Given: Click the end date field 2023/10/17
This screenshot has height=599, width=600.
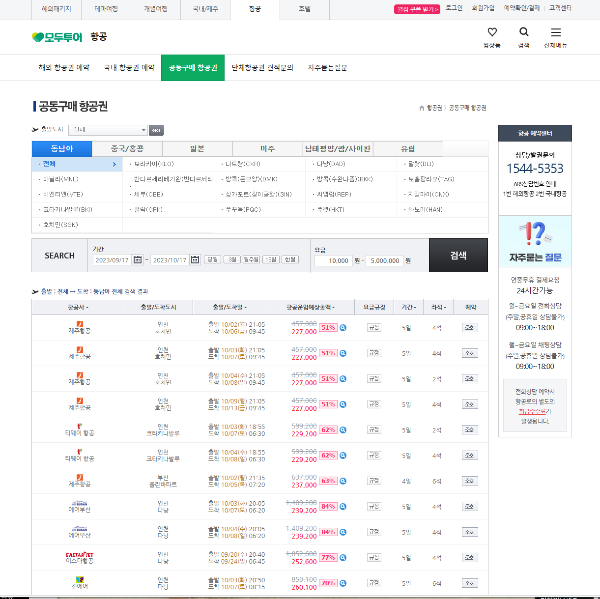Looking at the screenshot, I should pos(170,260).
